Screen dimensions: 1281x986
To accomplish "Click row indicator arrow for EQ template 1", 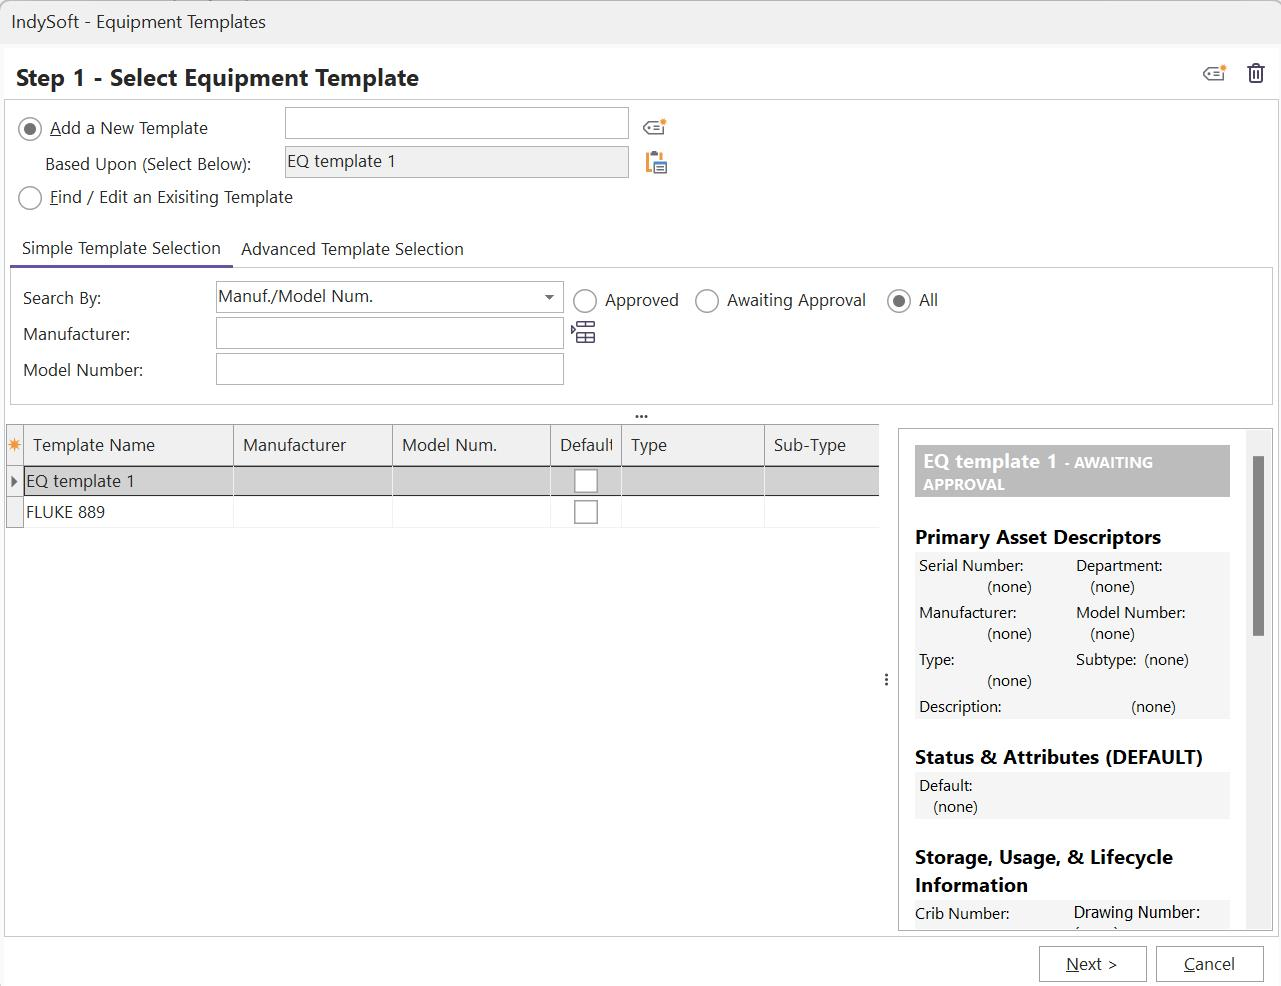I will [x=14, y=481].
